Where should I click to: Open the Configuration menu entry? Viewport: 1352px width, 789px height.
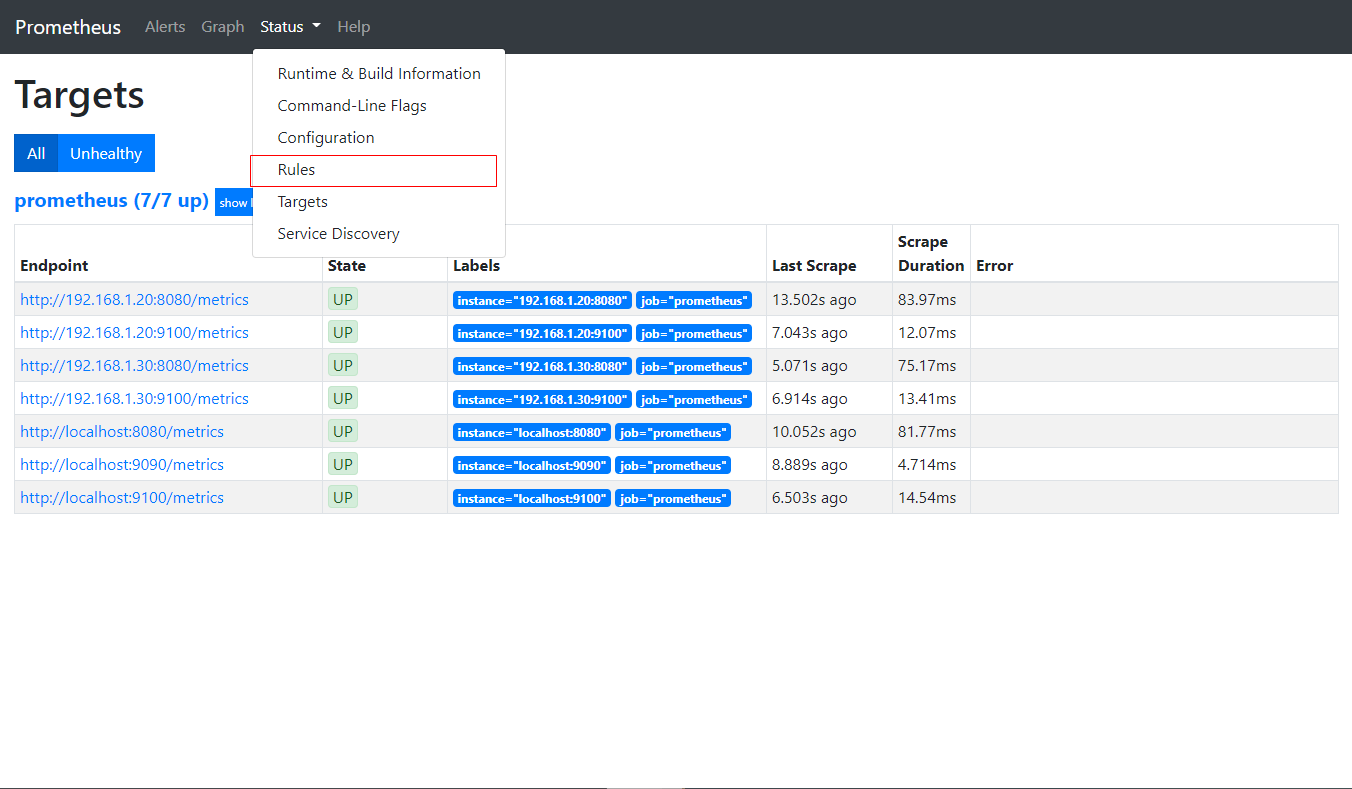(x=379, y=138)
